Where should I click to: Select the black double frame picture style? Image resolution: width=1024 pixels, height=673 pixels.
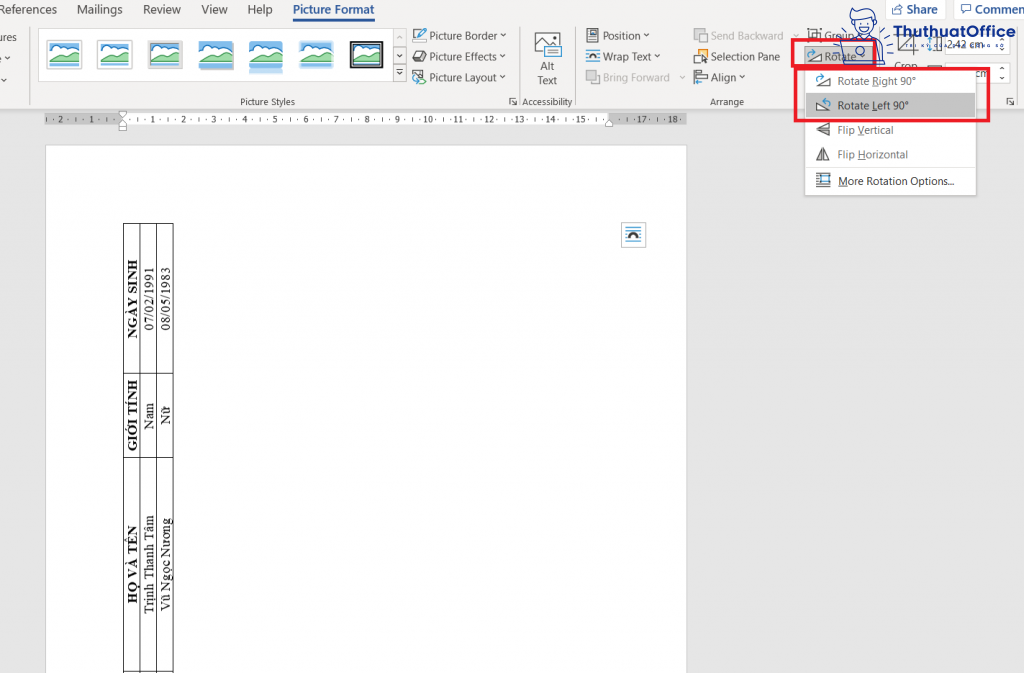click(366, 55)
